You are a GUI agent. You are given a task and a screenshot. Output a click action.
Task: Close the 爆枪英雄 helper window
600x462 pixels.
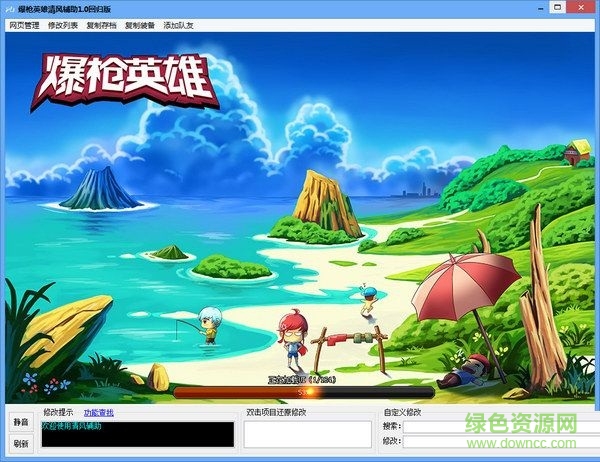[586, 8]
